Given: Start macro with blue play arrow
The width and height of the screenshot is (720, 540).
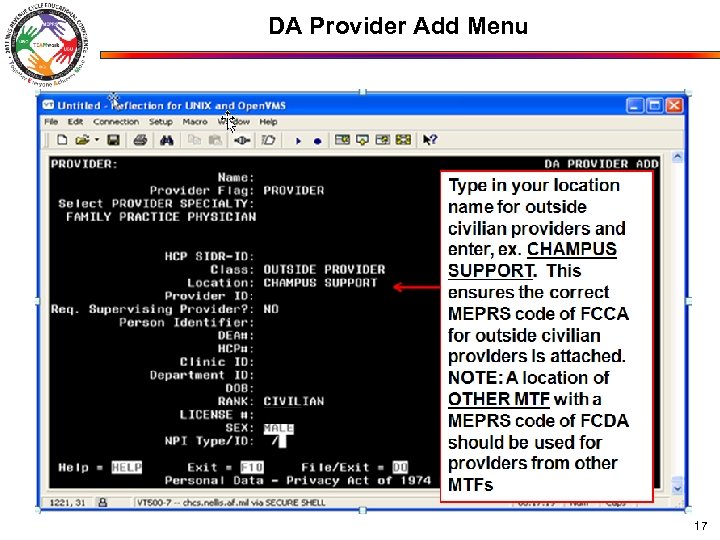Looking at the screenshot, I should pos(298,141).
